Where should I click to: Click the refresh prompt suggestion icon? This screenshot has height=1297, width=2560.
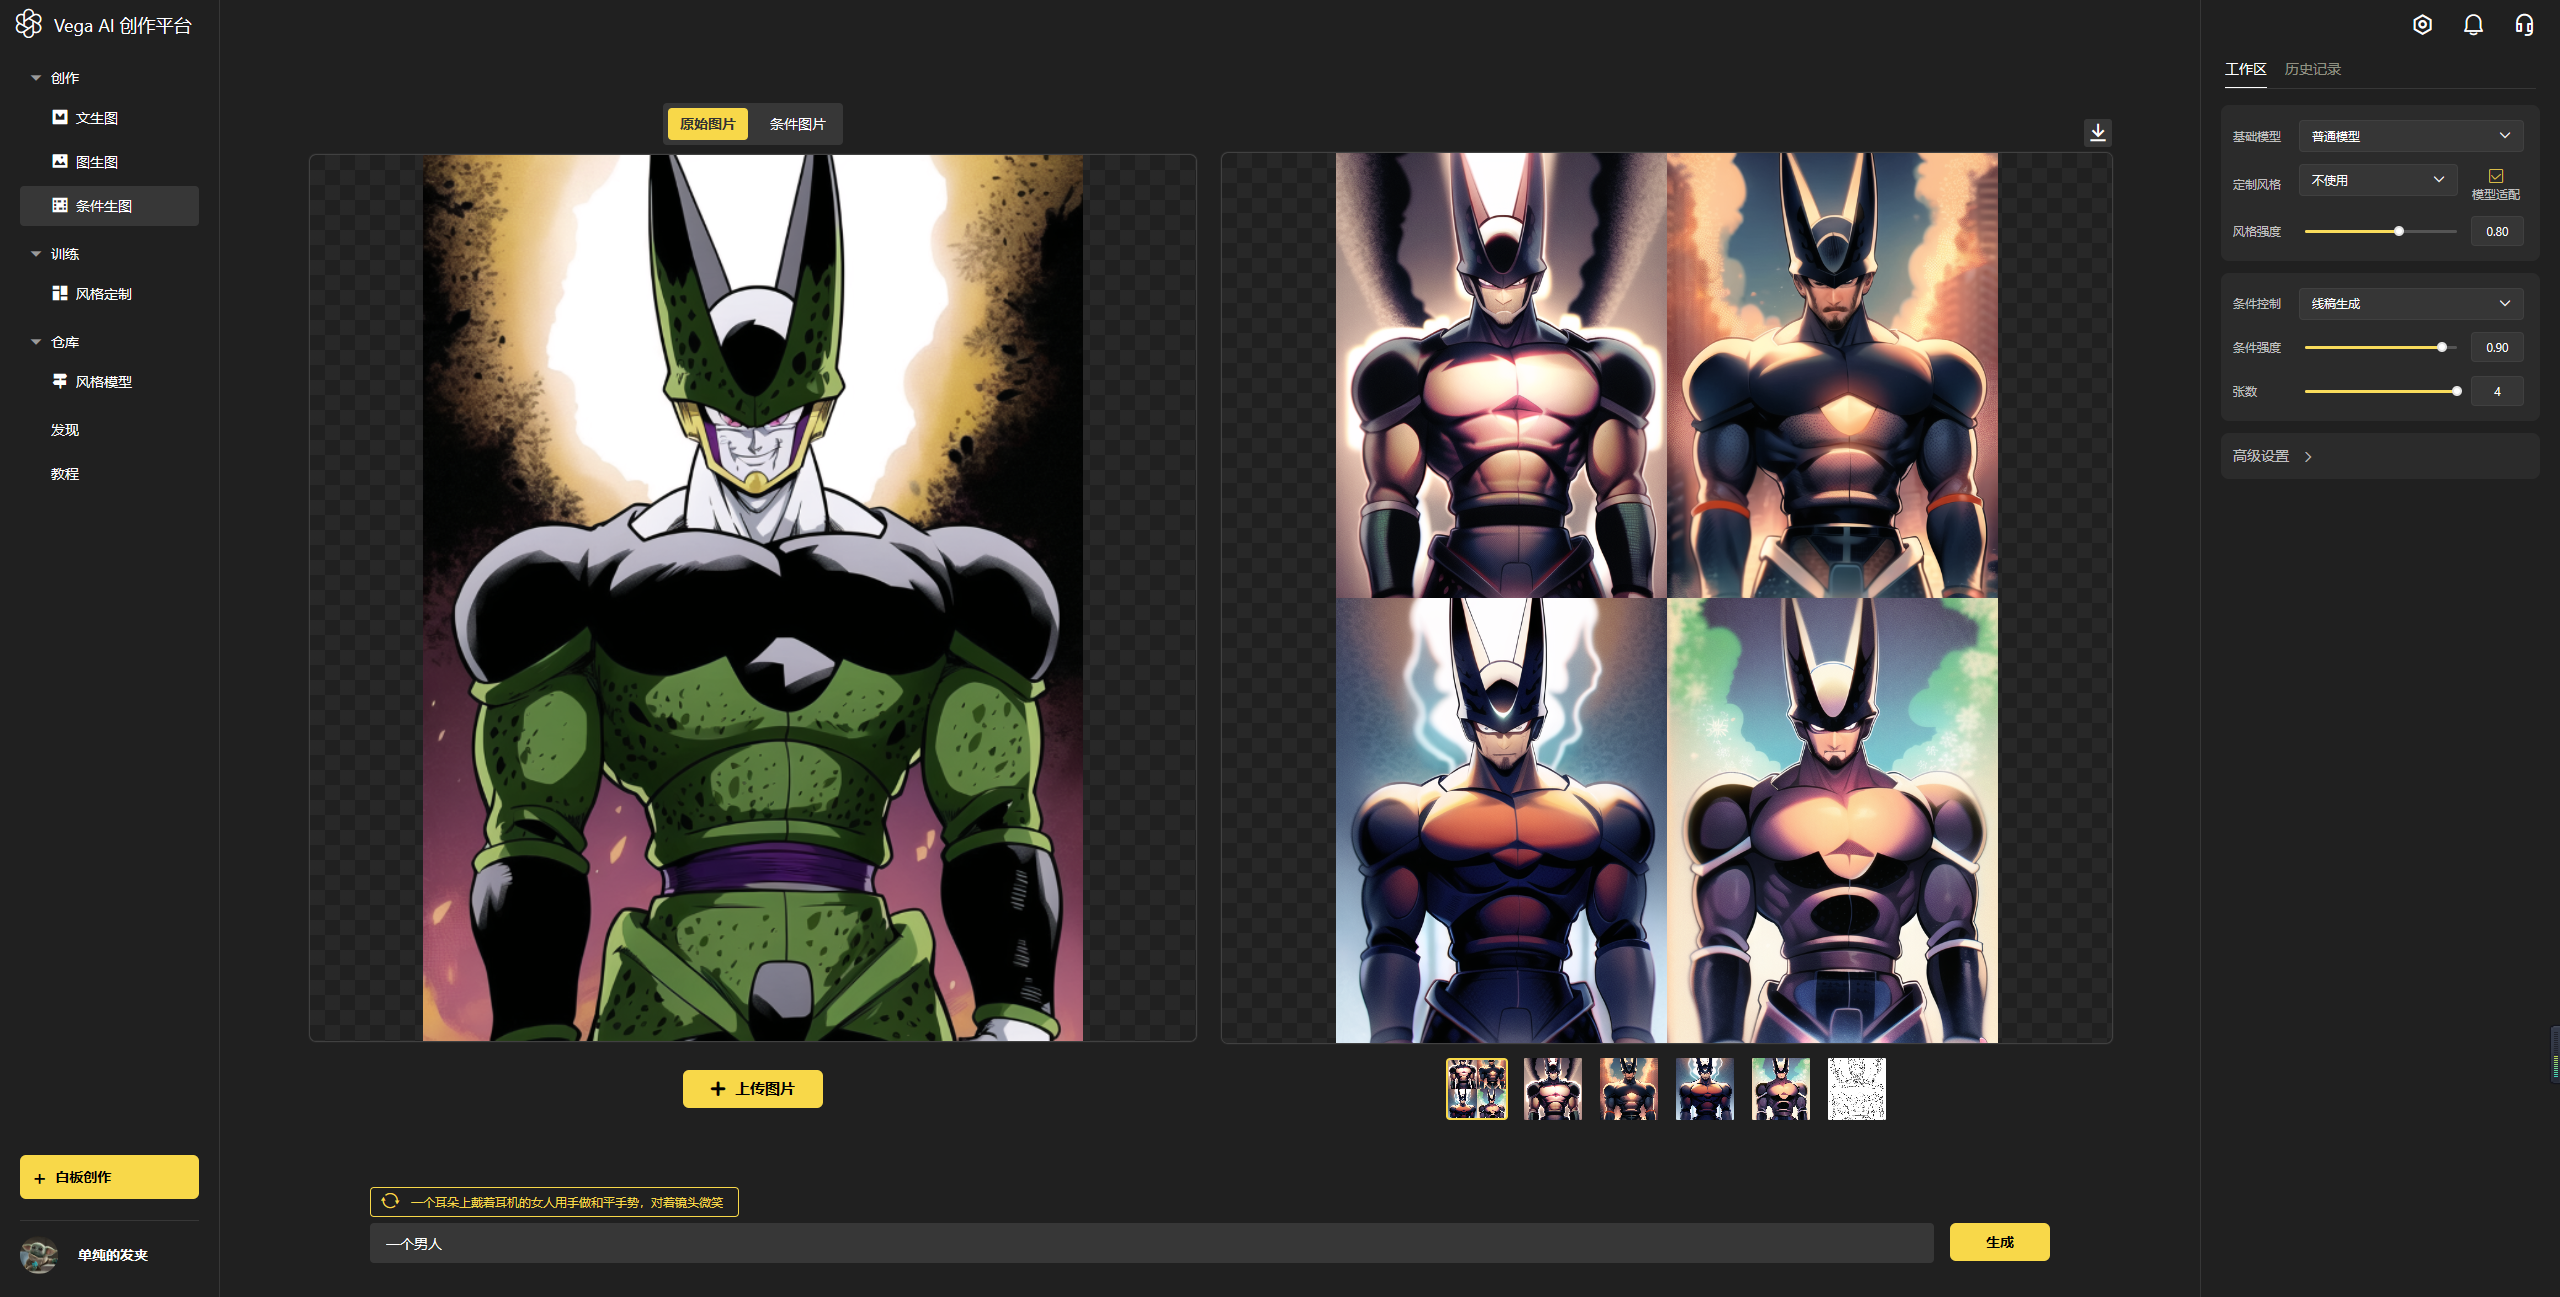(390, 1201)
